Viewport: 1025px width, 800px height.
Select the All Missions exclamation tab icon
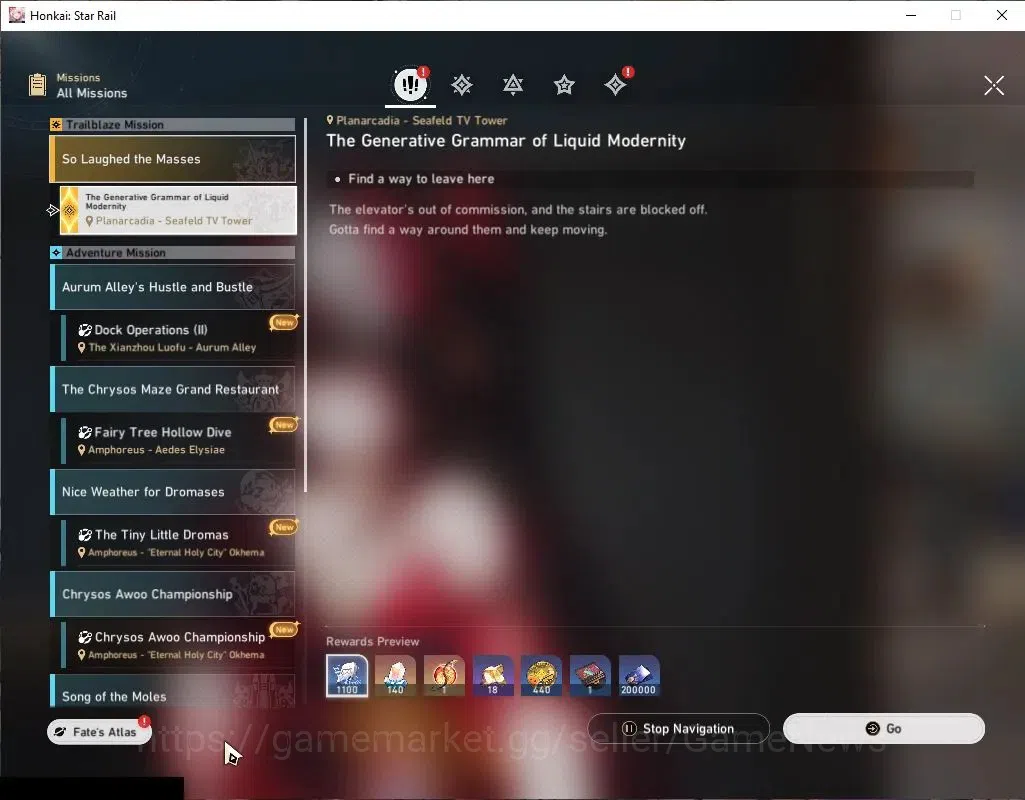click(x=411, y=84)
